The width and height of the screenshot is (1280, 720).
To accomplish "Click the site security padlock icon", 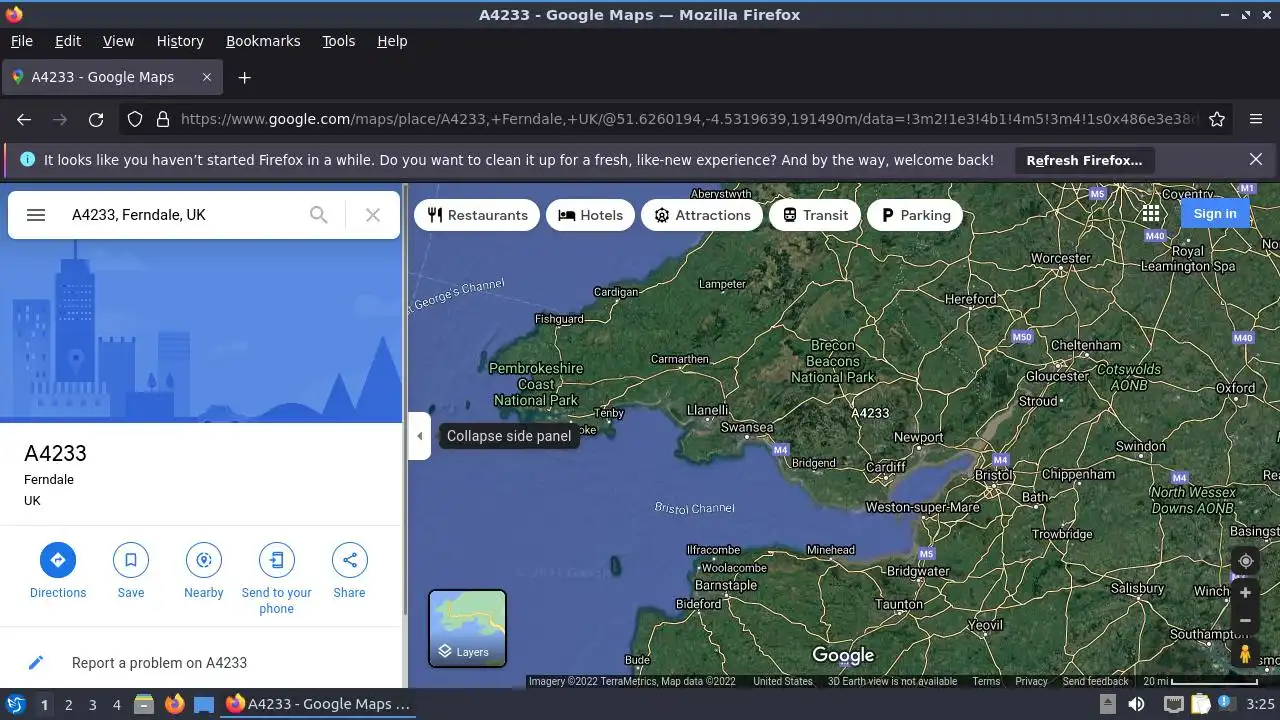I will 163,119.
